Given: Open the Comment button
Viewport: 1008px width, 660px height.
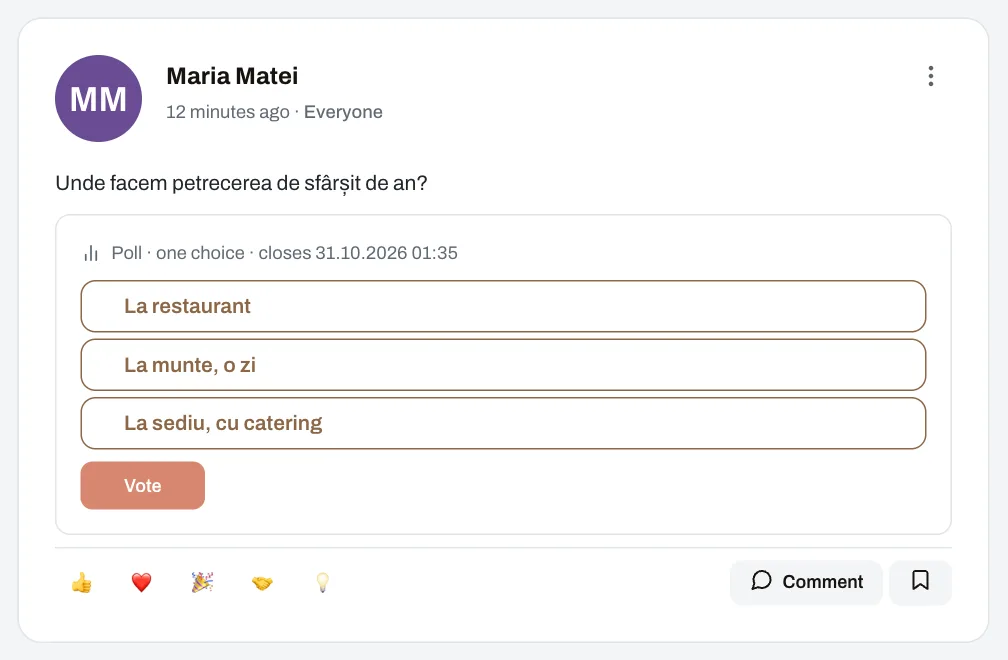Looking at the screenshot, I should [806, 582].
